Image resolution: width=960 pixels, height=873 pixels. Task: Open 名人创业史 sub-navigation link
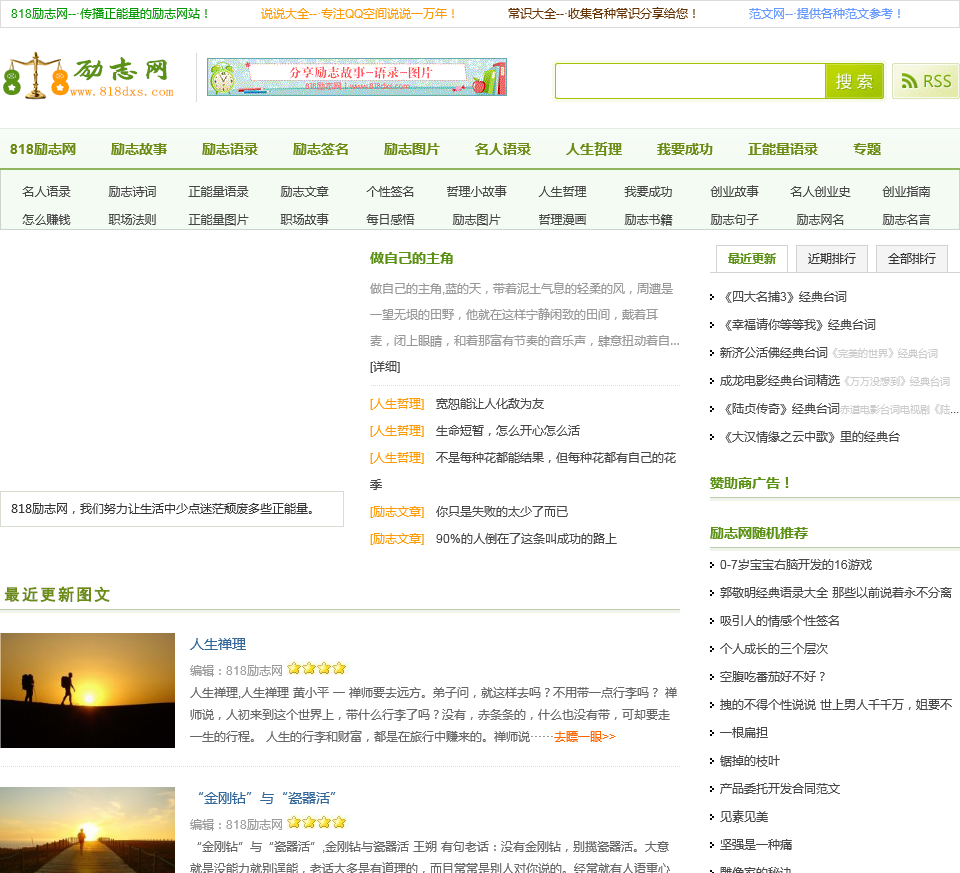tap(820, 192)
